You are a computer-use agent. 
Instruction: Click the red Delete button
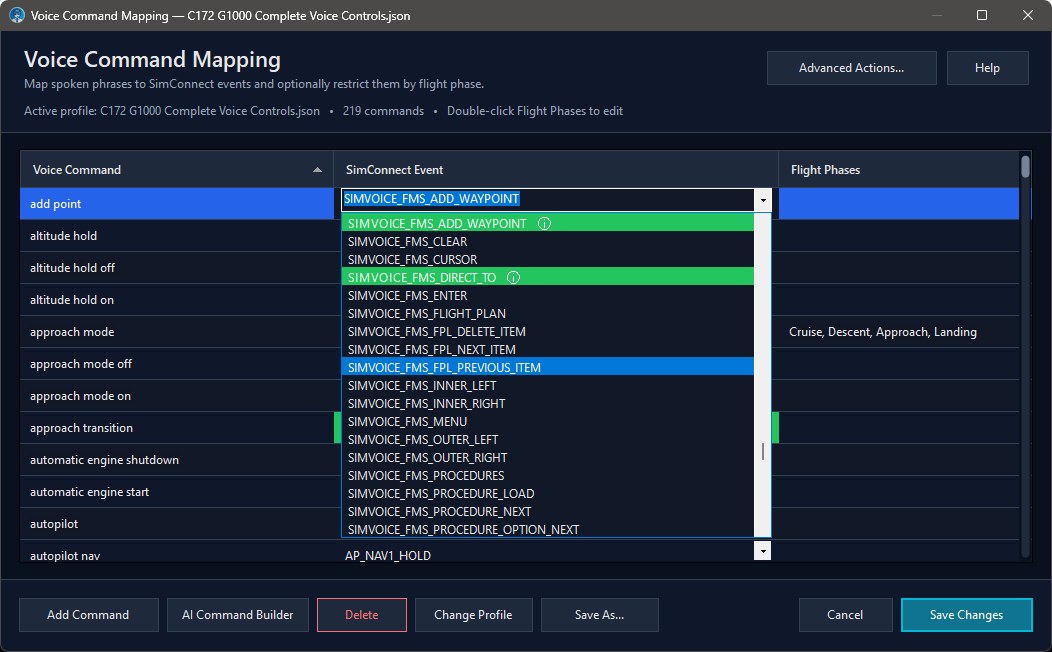coord(362,615)
